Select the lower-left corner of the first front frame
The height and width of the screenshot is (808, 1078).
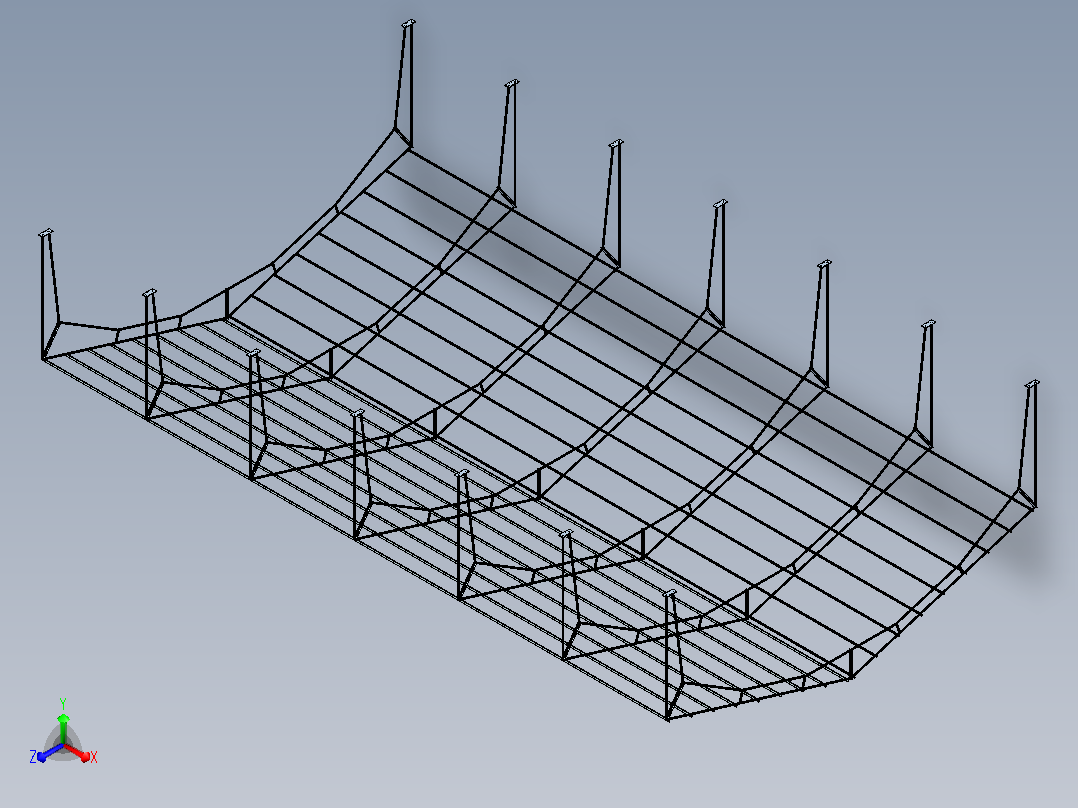click(x=43, y=358)
